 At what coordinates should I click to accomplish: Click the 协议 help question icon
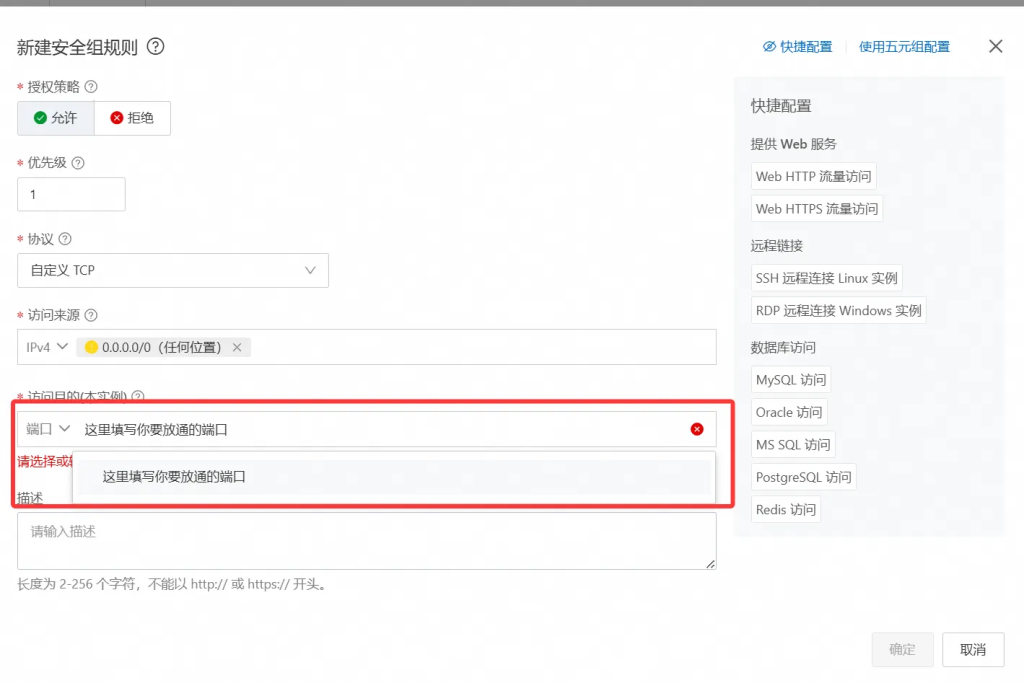pos(65,239)
